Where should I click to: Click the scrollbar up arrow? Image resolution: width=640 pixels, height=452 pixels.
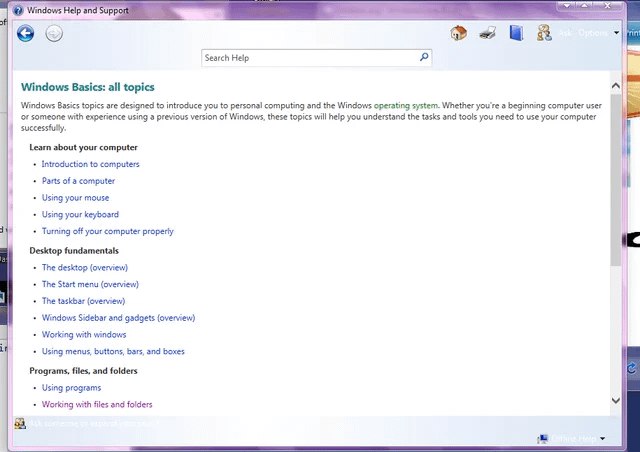pyautogui.click(x=616, y=86)
